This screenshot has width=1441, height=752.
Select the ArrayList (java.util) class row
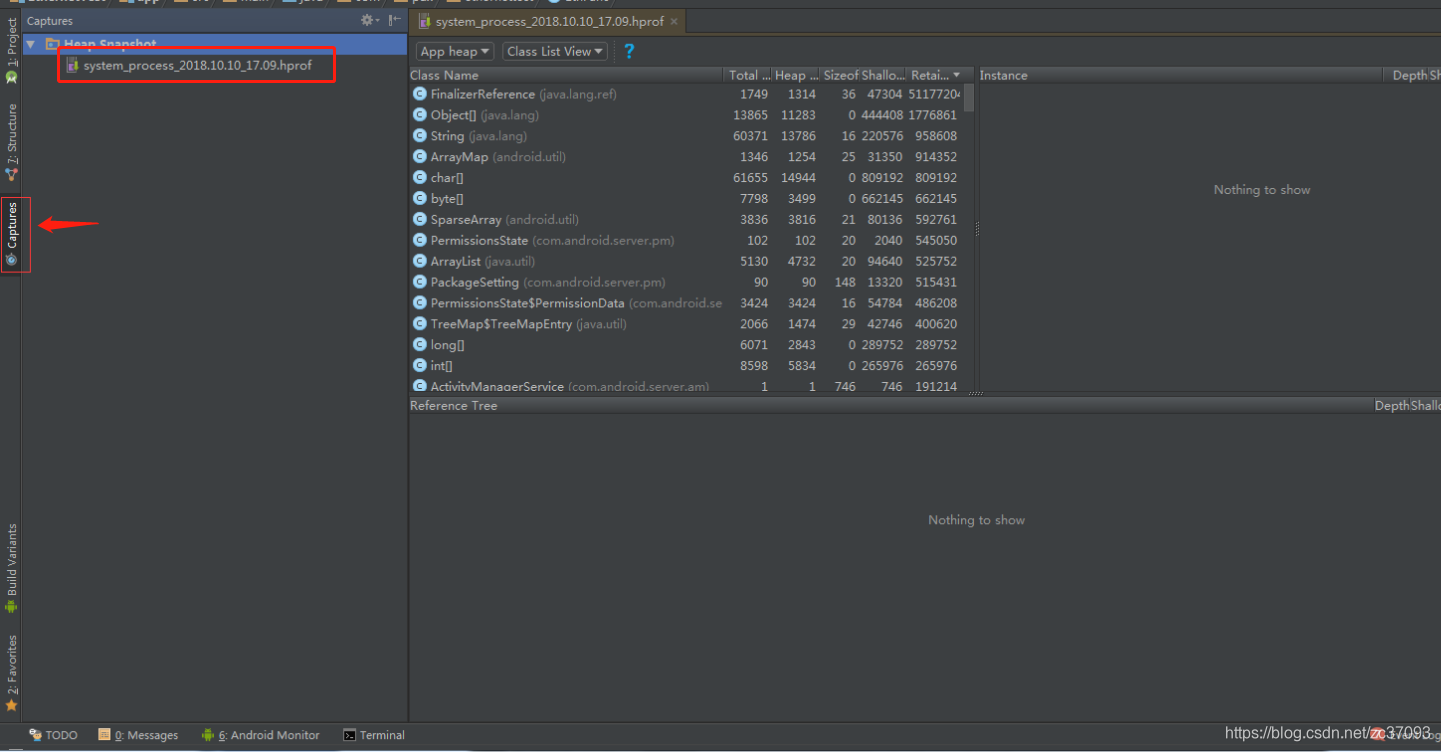[685, 261]
